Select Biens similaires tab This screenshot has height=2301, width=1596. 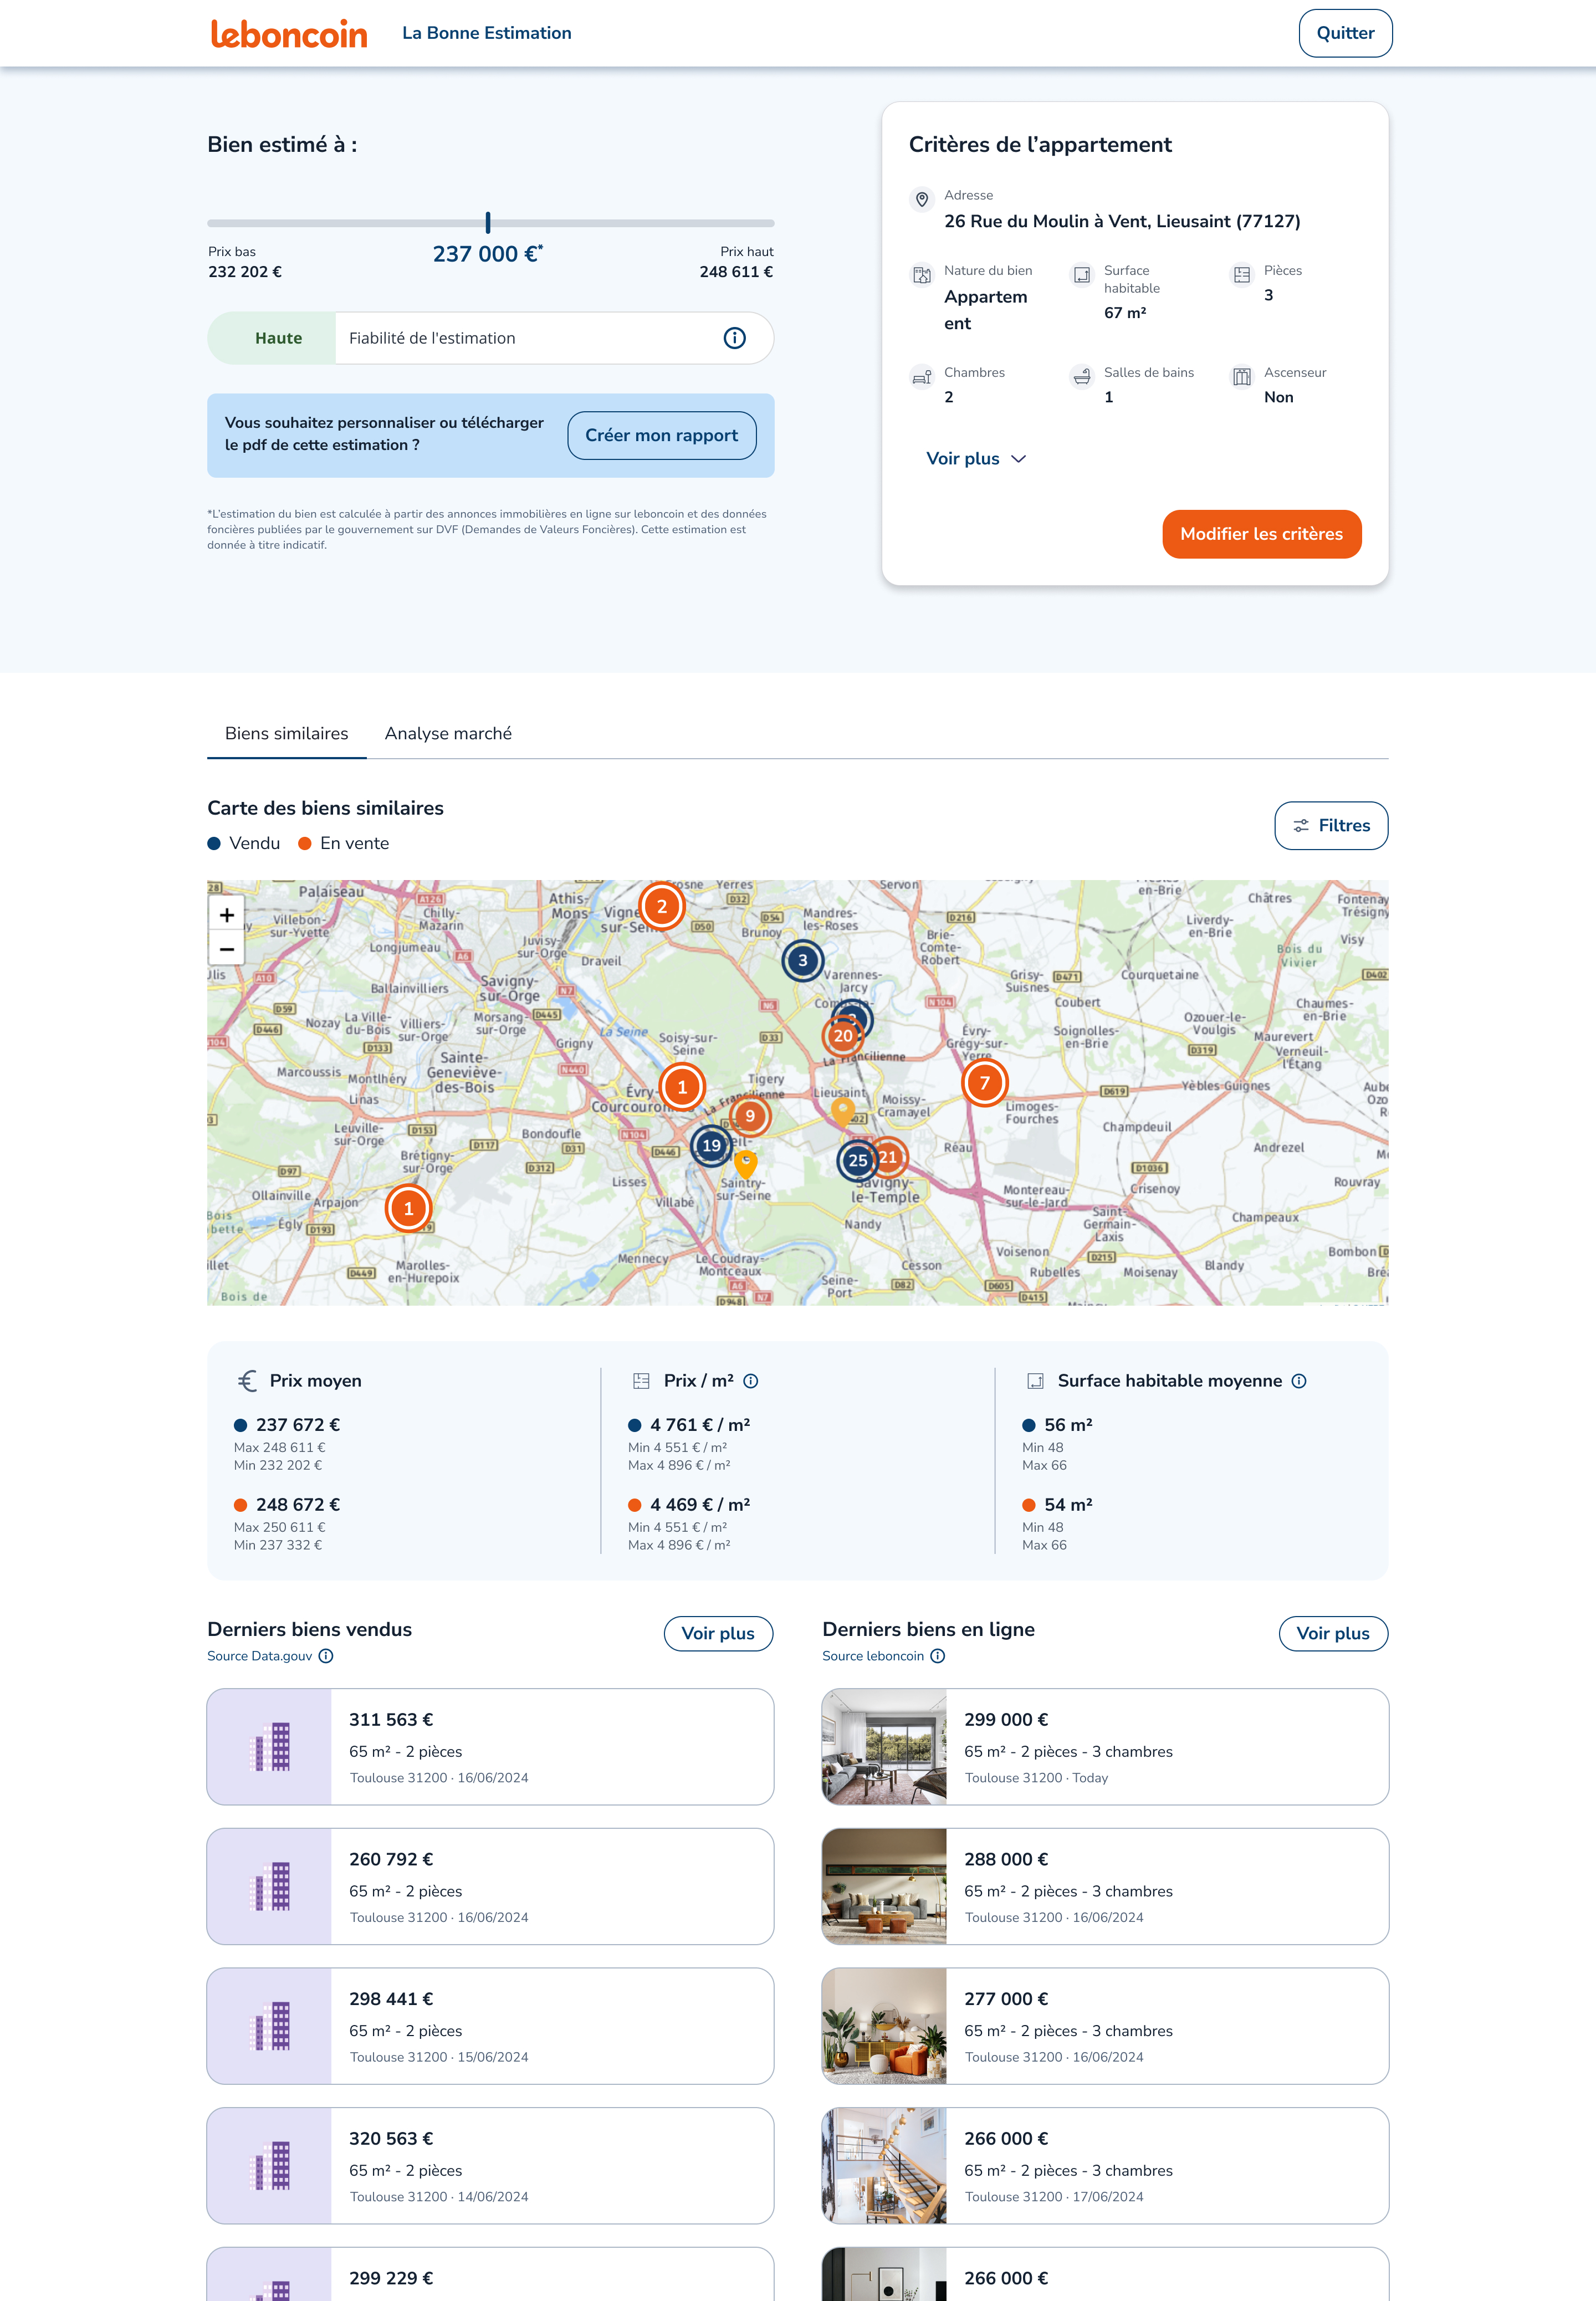[286, 734]
